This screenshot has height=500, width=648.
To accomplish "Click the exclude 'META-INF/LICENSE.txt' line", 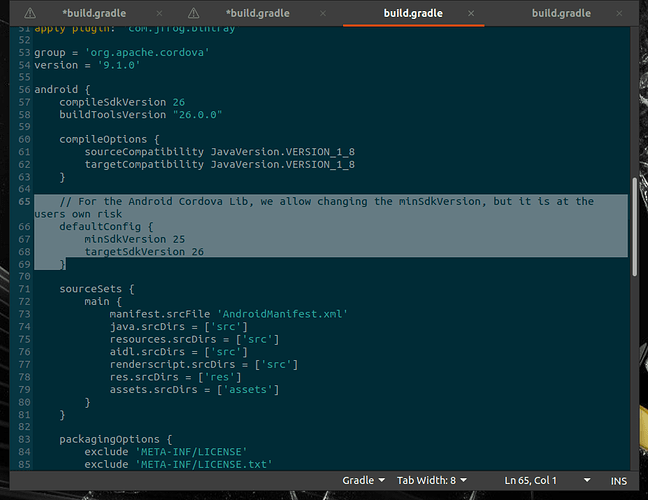I will [179, 464].
